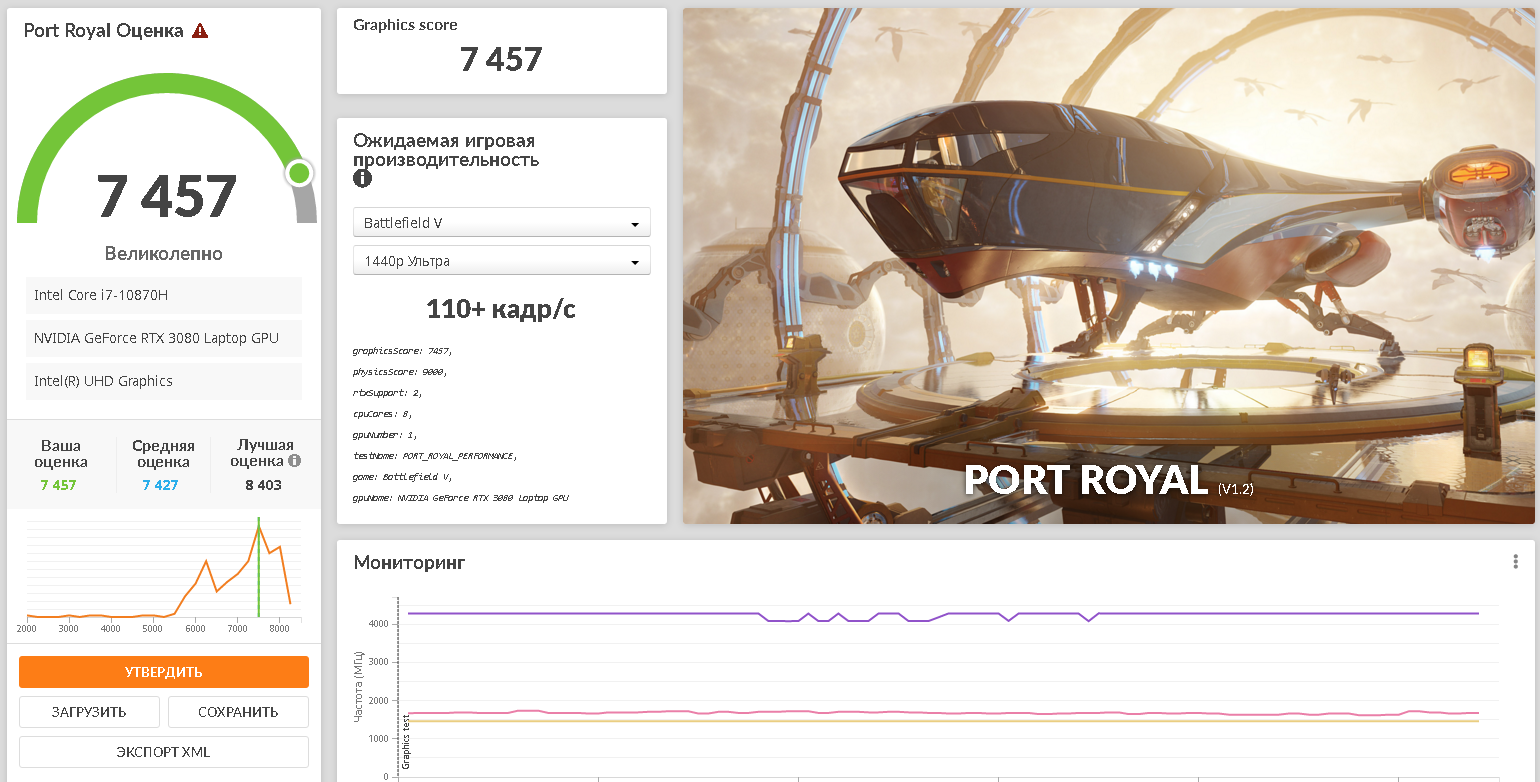Click the Великолепно rating label

pyautogui.click(x=164, y=254)
